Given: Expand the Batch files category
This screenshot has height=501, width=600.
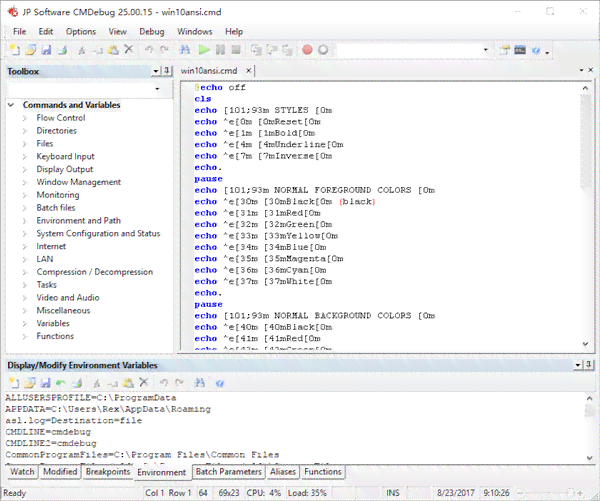Looking at the screenshot, I should [25, 208].
